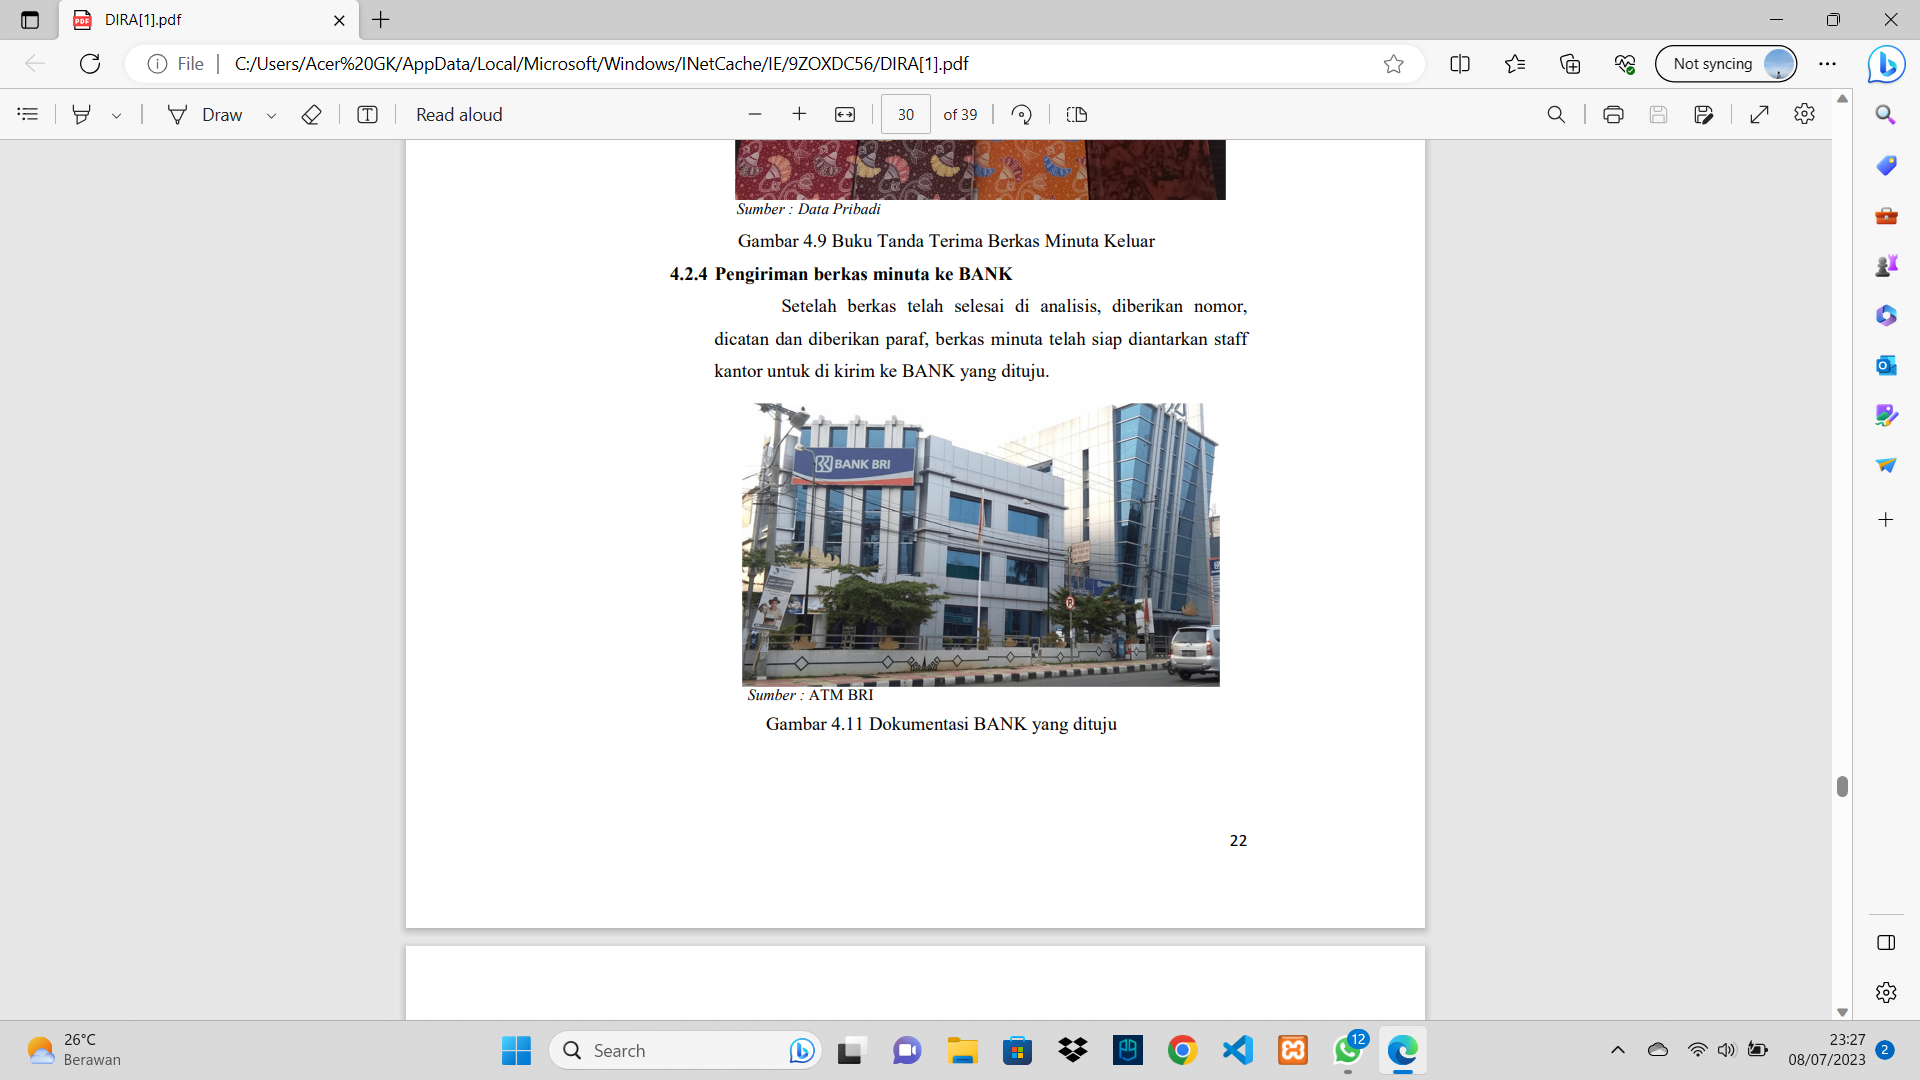This screenshot has height=1080, width=1920.
Task: Open a new browser tab
Action: pyautogui.click(x=381, y=20)
